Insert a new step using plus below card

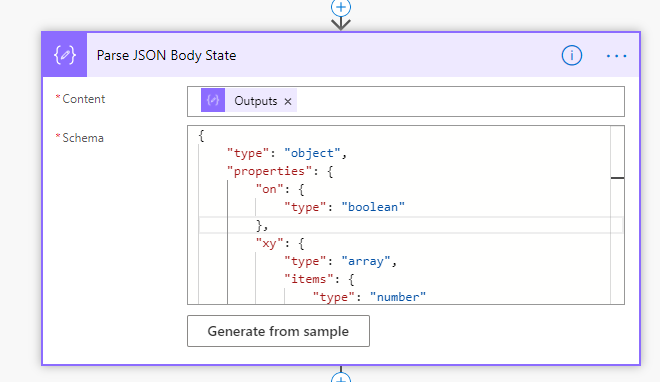[x=341, y=377]
